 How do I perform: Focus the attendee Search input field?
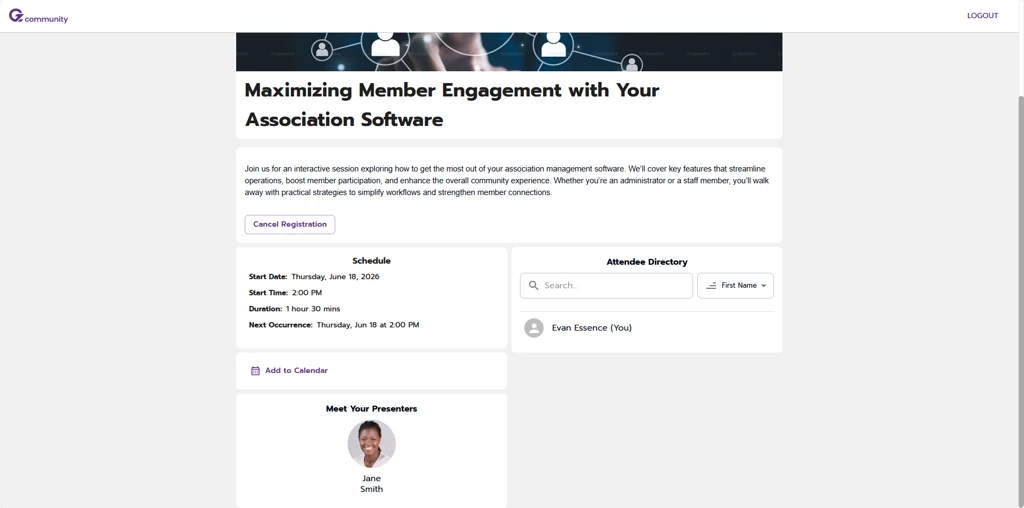click(x=614, y=286)
